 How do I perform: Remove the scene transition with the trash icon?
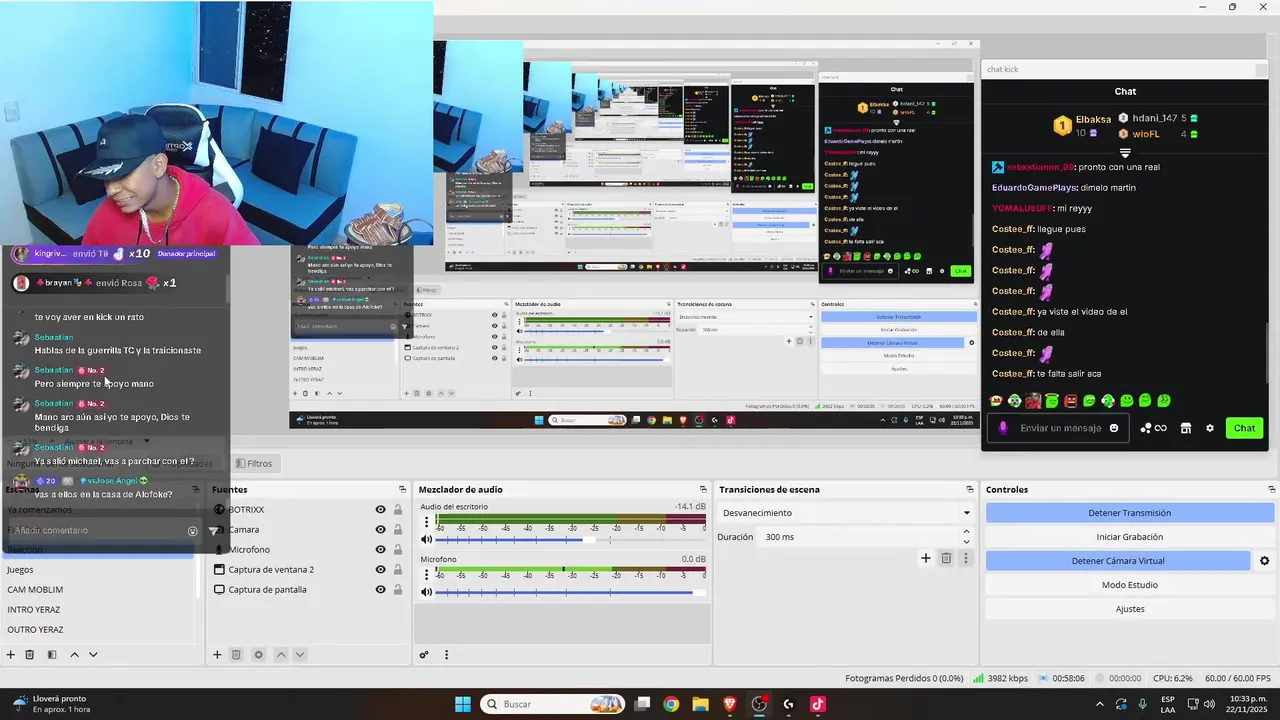(946, 558)
